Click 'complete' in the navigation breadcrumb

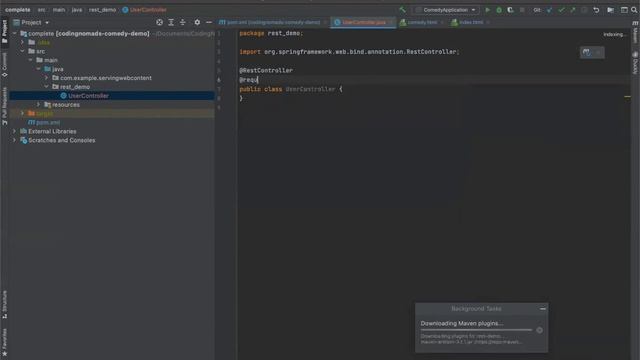(x=18, y=10)
